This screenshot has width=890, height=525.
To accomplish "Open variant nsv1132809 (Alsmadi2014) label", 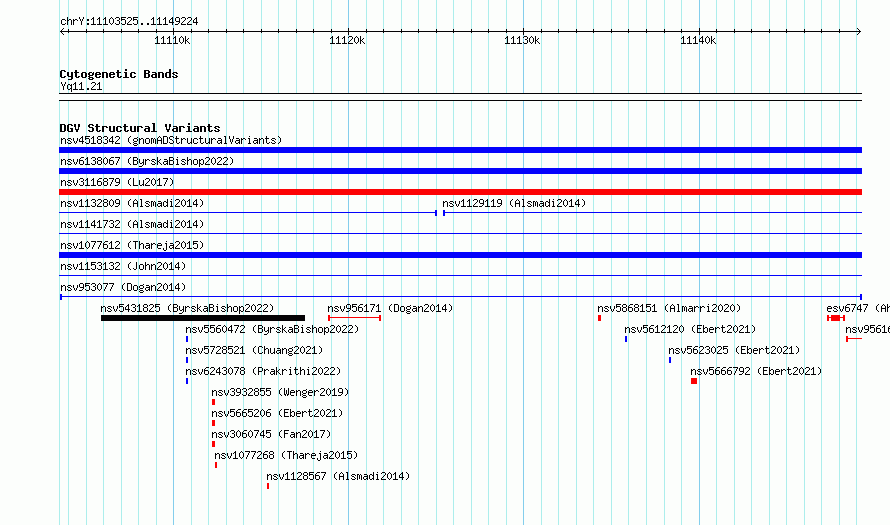I will tap(132, 203).
